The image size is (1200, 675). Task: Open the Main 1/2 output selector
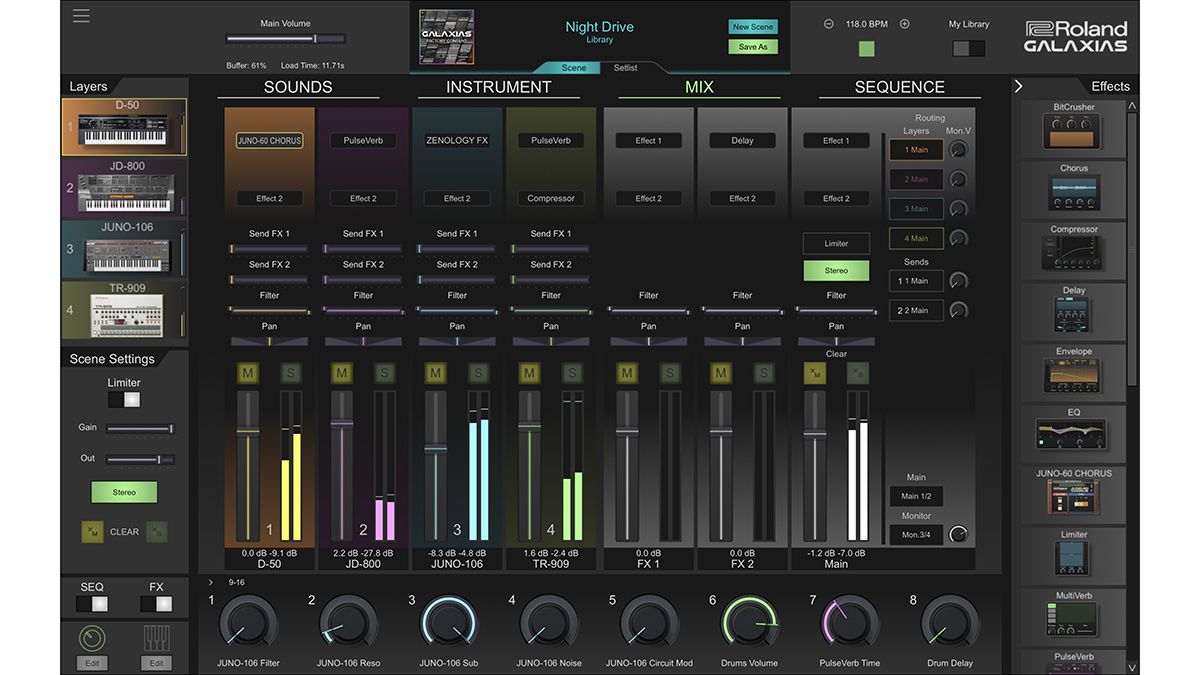point(916,496)
